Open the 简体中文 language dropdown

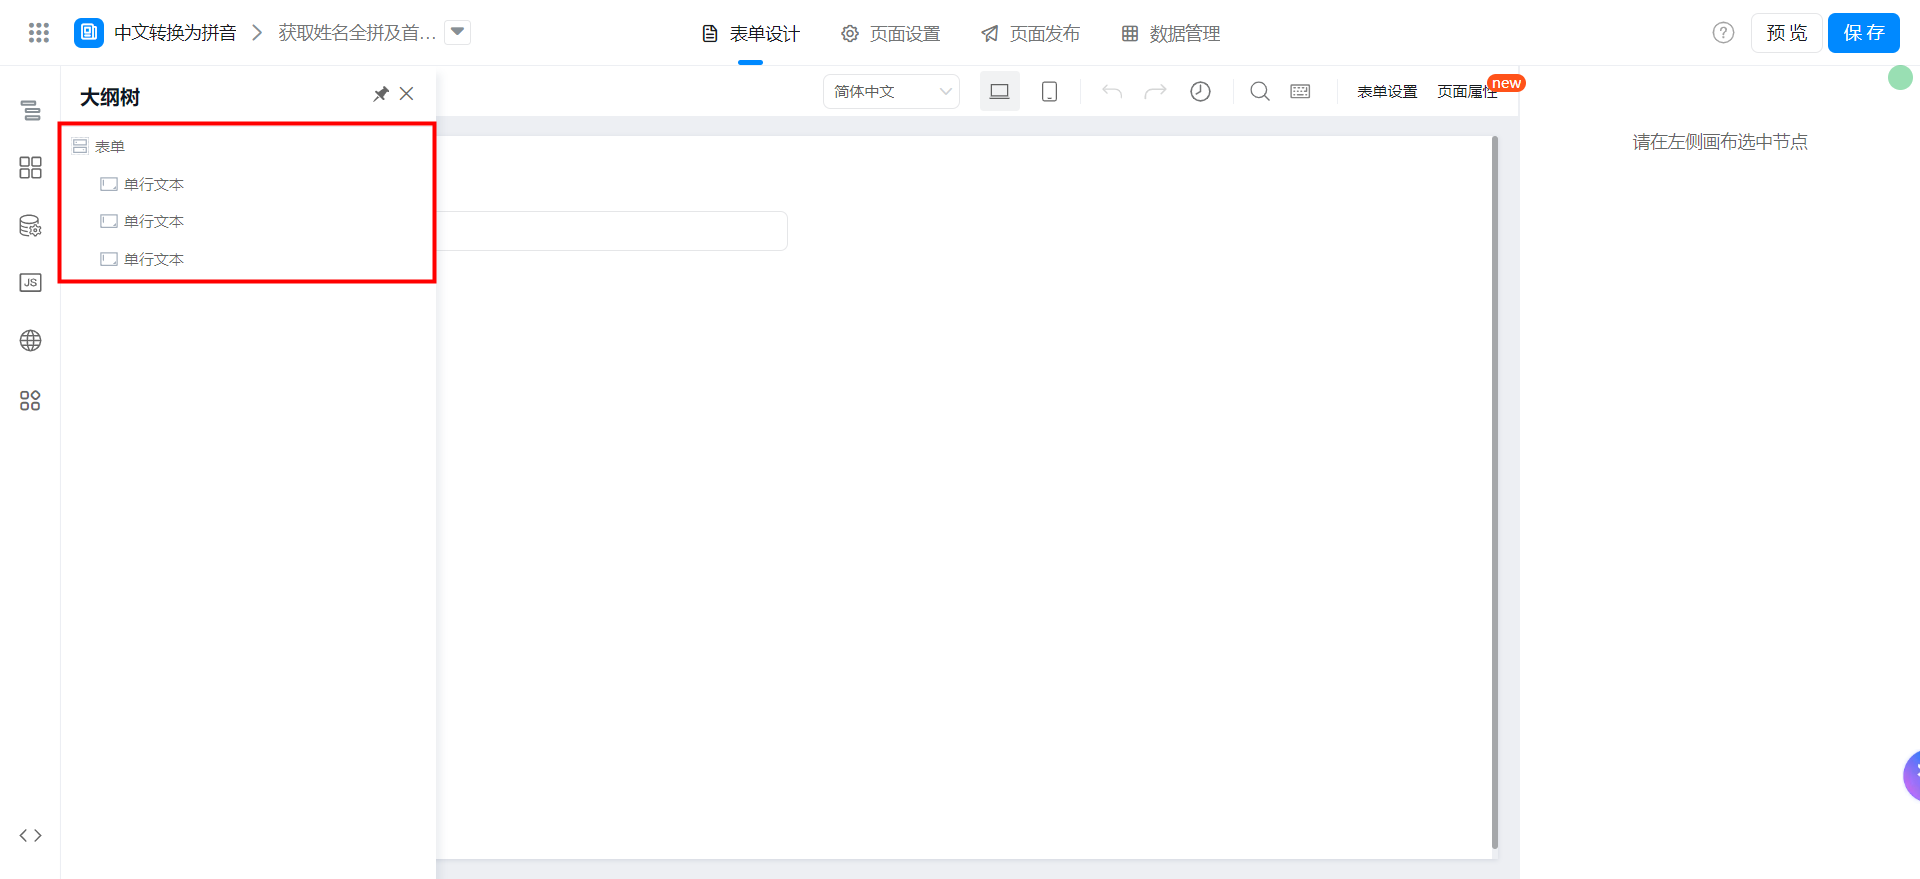tap(891, 92)
